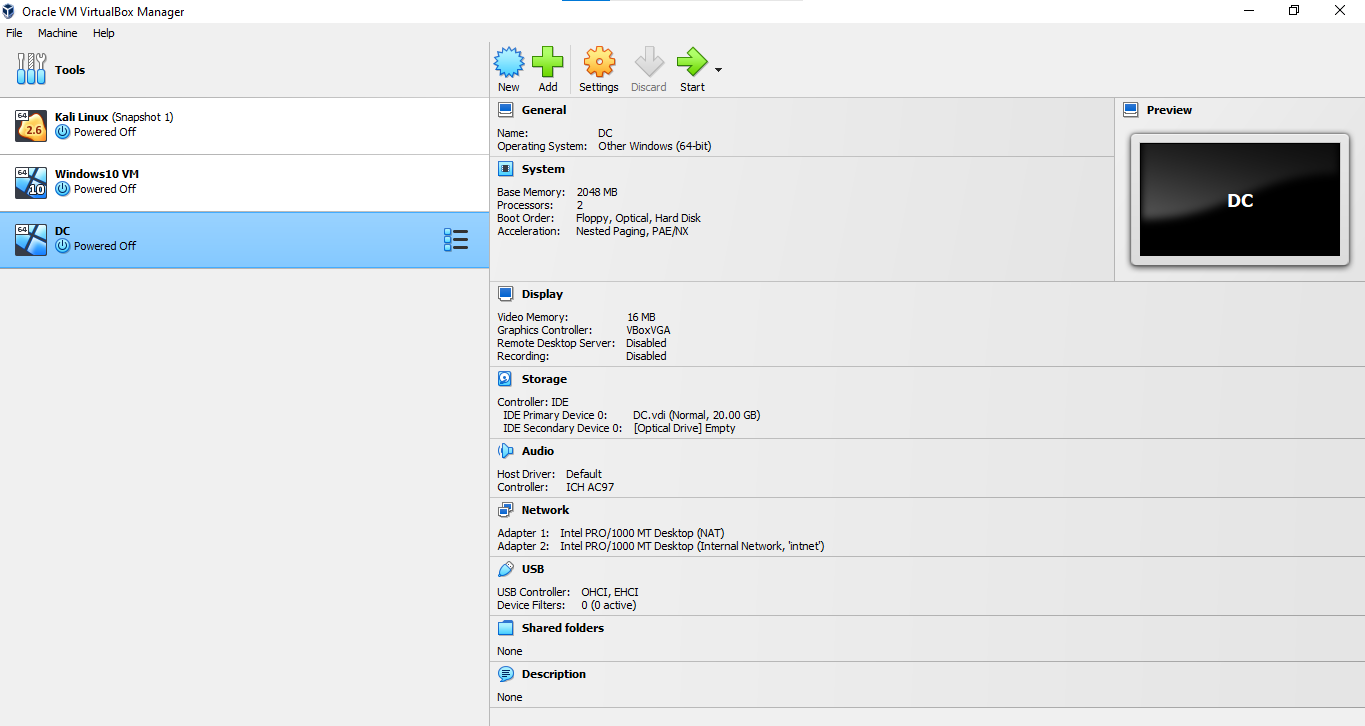Viewport: 1365px width, 726px height.
Task: Click Adapter 1 'Intel PRO/1000 MT Desktop (NAT)'
Action: [642, 533]
